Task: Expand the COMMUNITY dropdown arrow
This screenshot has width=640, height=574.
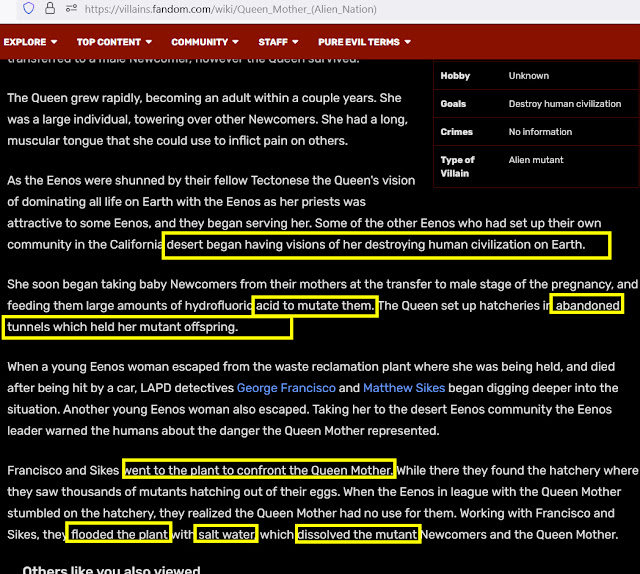Action: (236, 42)
